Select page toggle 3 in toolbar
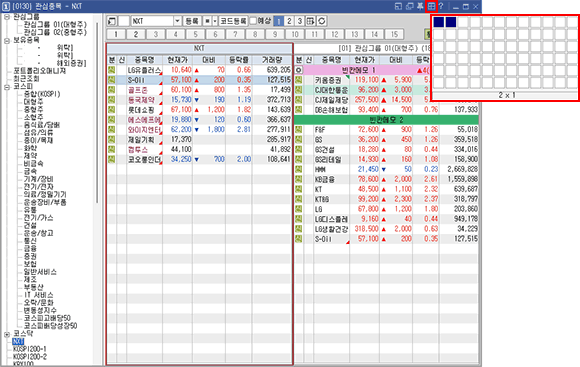 coord(300,21)
